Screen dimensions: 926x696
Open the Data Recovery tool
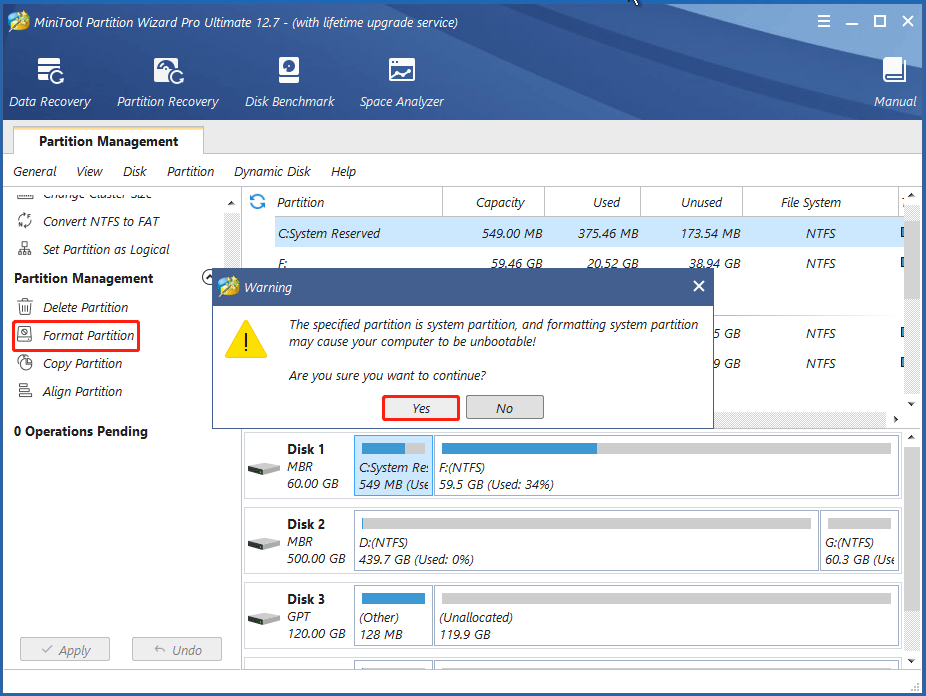50,83
